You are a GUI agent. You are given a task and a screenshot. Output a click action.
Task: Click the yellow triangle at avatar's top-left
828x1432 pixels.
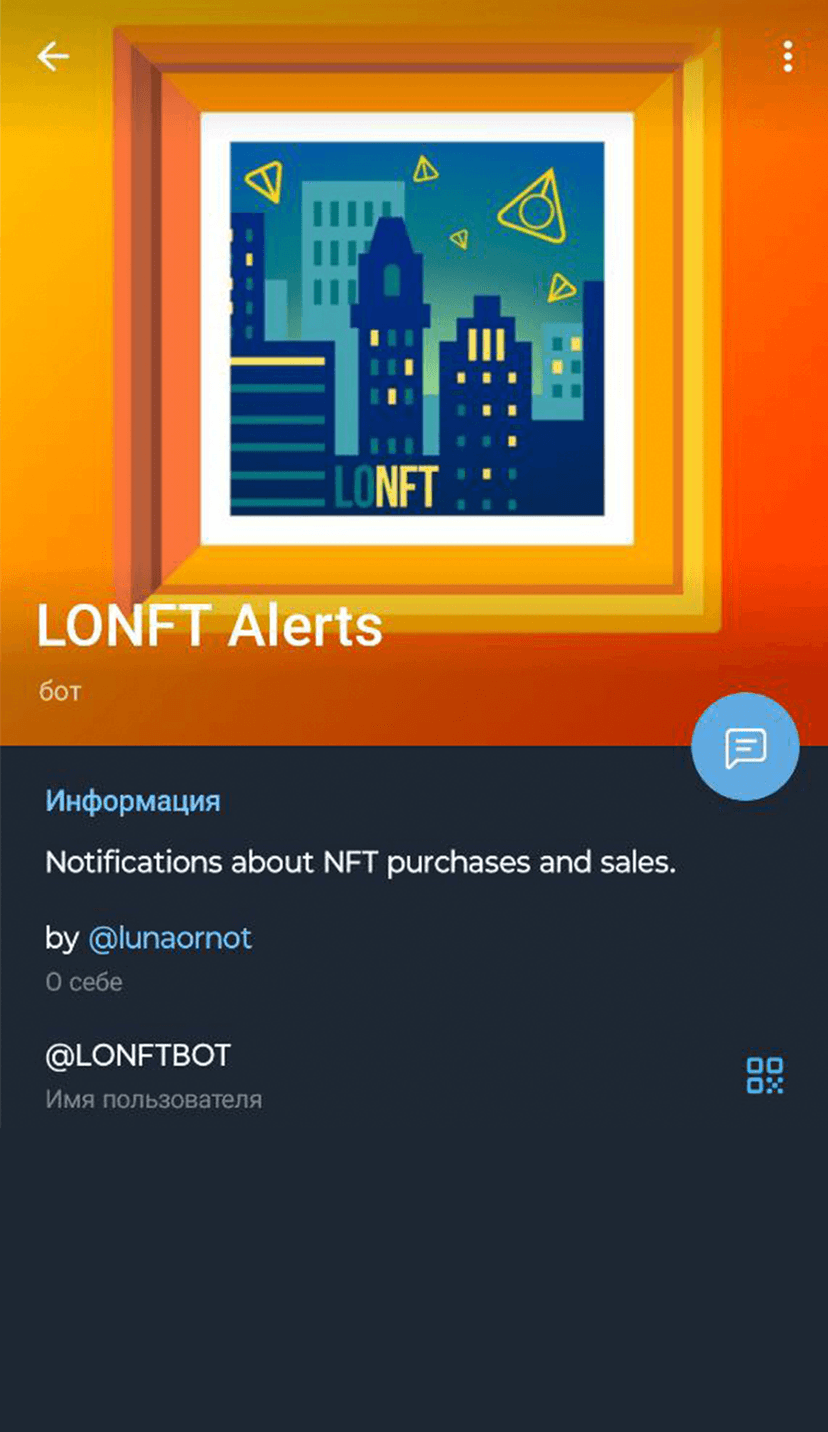[261, 182]
